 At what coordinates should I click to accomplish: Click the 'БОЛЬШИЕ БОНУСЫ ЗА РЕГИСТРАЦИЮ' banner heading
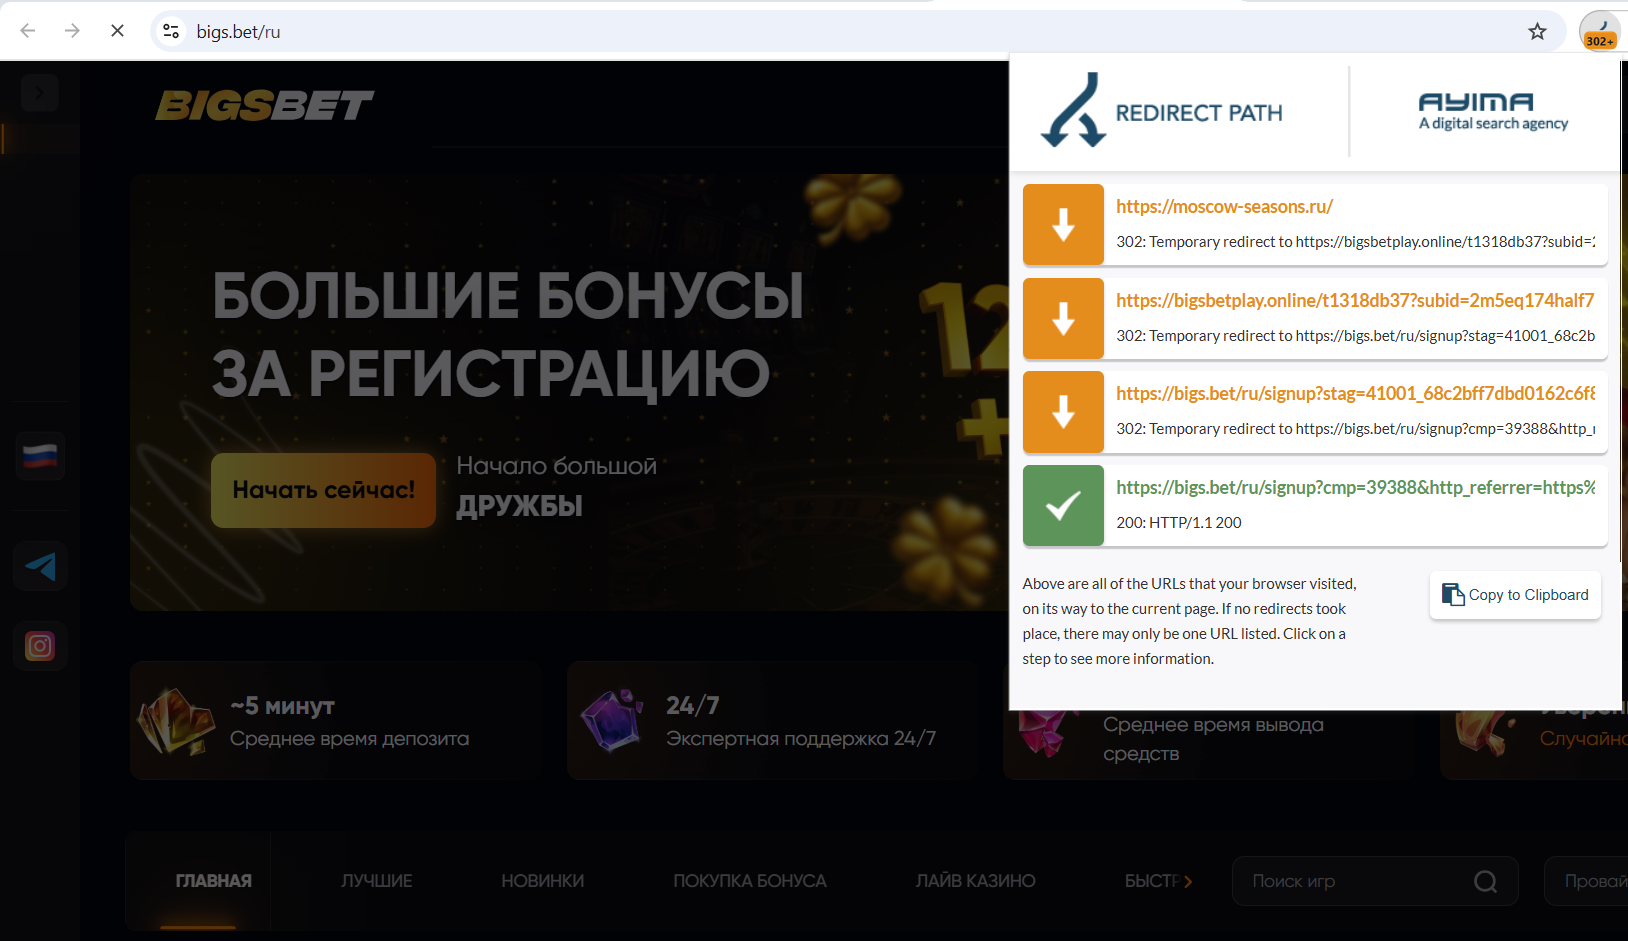point(508,334)
